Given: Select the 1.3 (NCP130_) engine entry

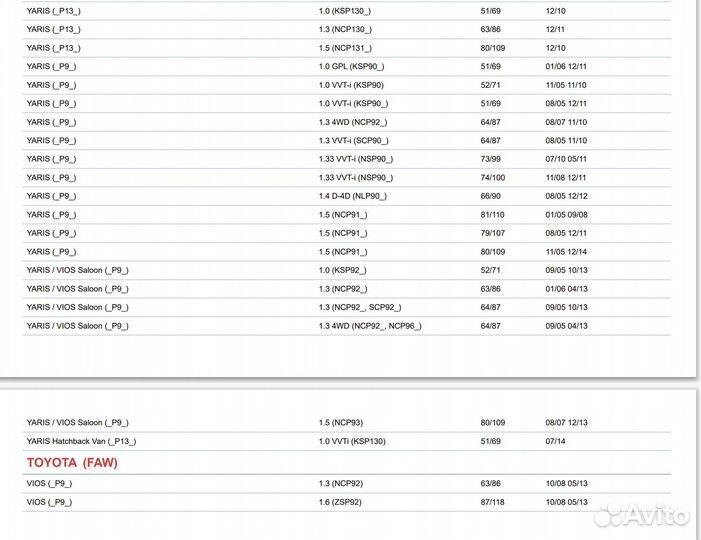Looking at the screenshot, I should pos(345,29).
